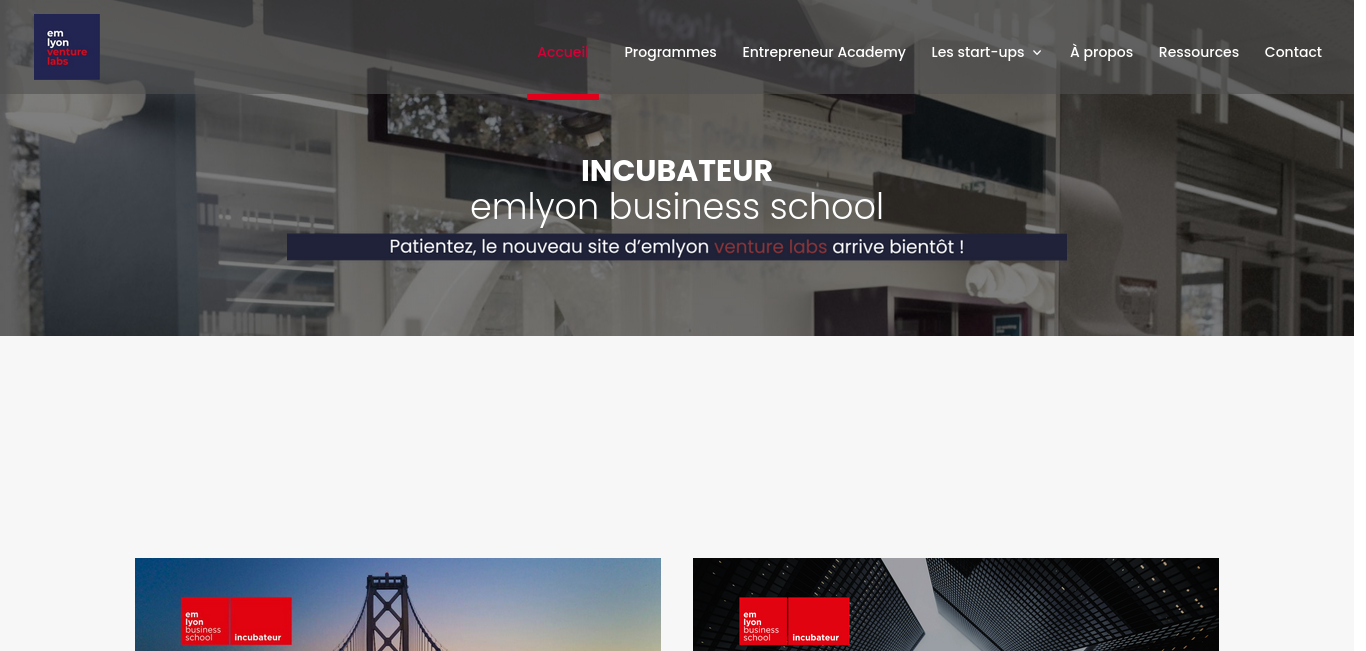Image resolution: width=1366 pixels, height=651 pixels.
Task: Click the red underline beneath Accueil
Action: [563, 96]
